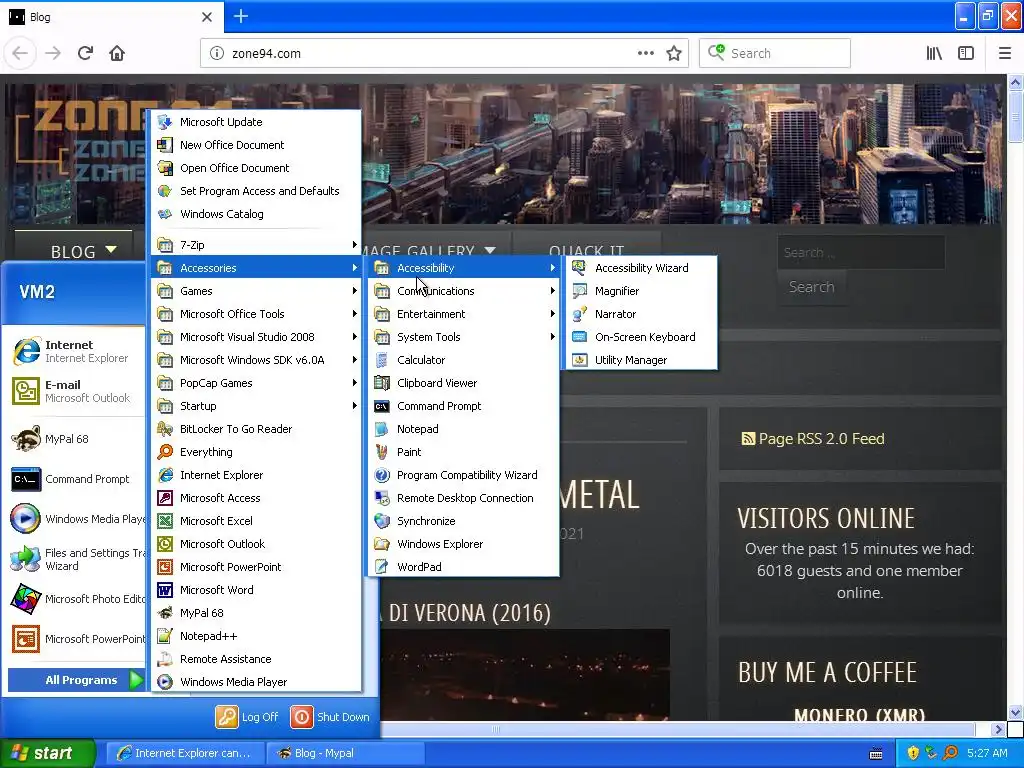Reload the page in browser toolbar
Viewport: 1024px width, 768px height.
(85, 54)
